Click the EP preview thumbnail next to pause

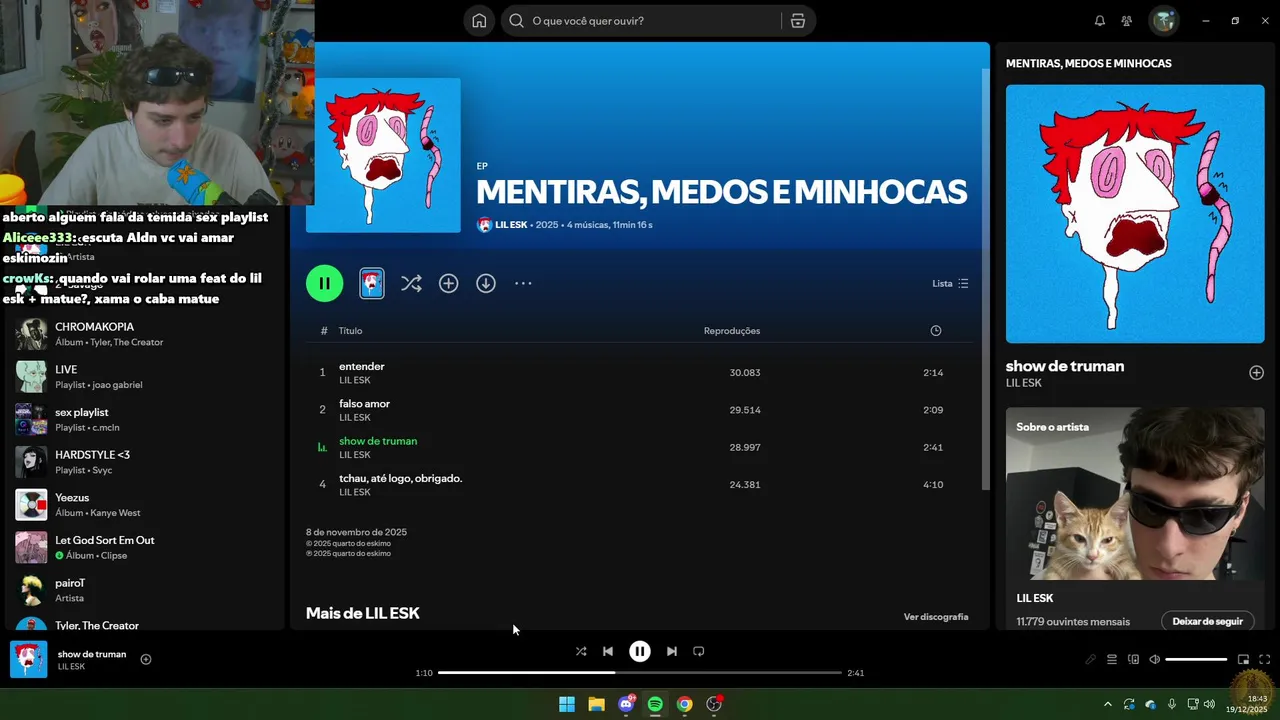372,283
